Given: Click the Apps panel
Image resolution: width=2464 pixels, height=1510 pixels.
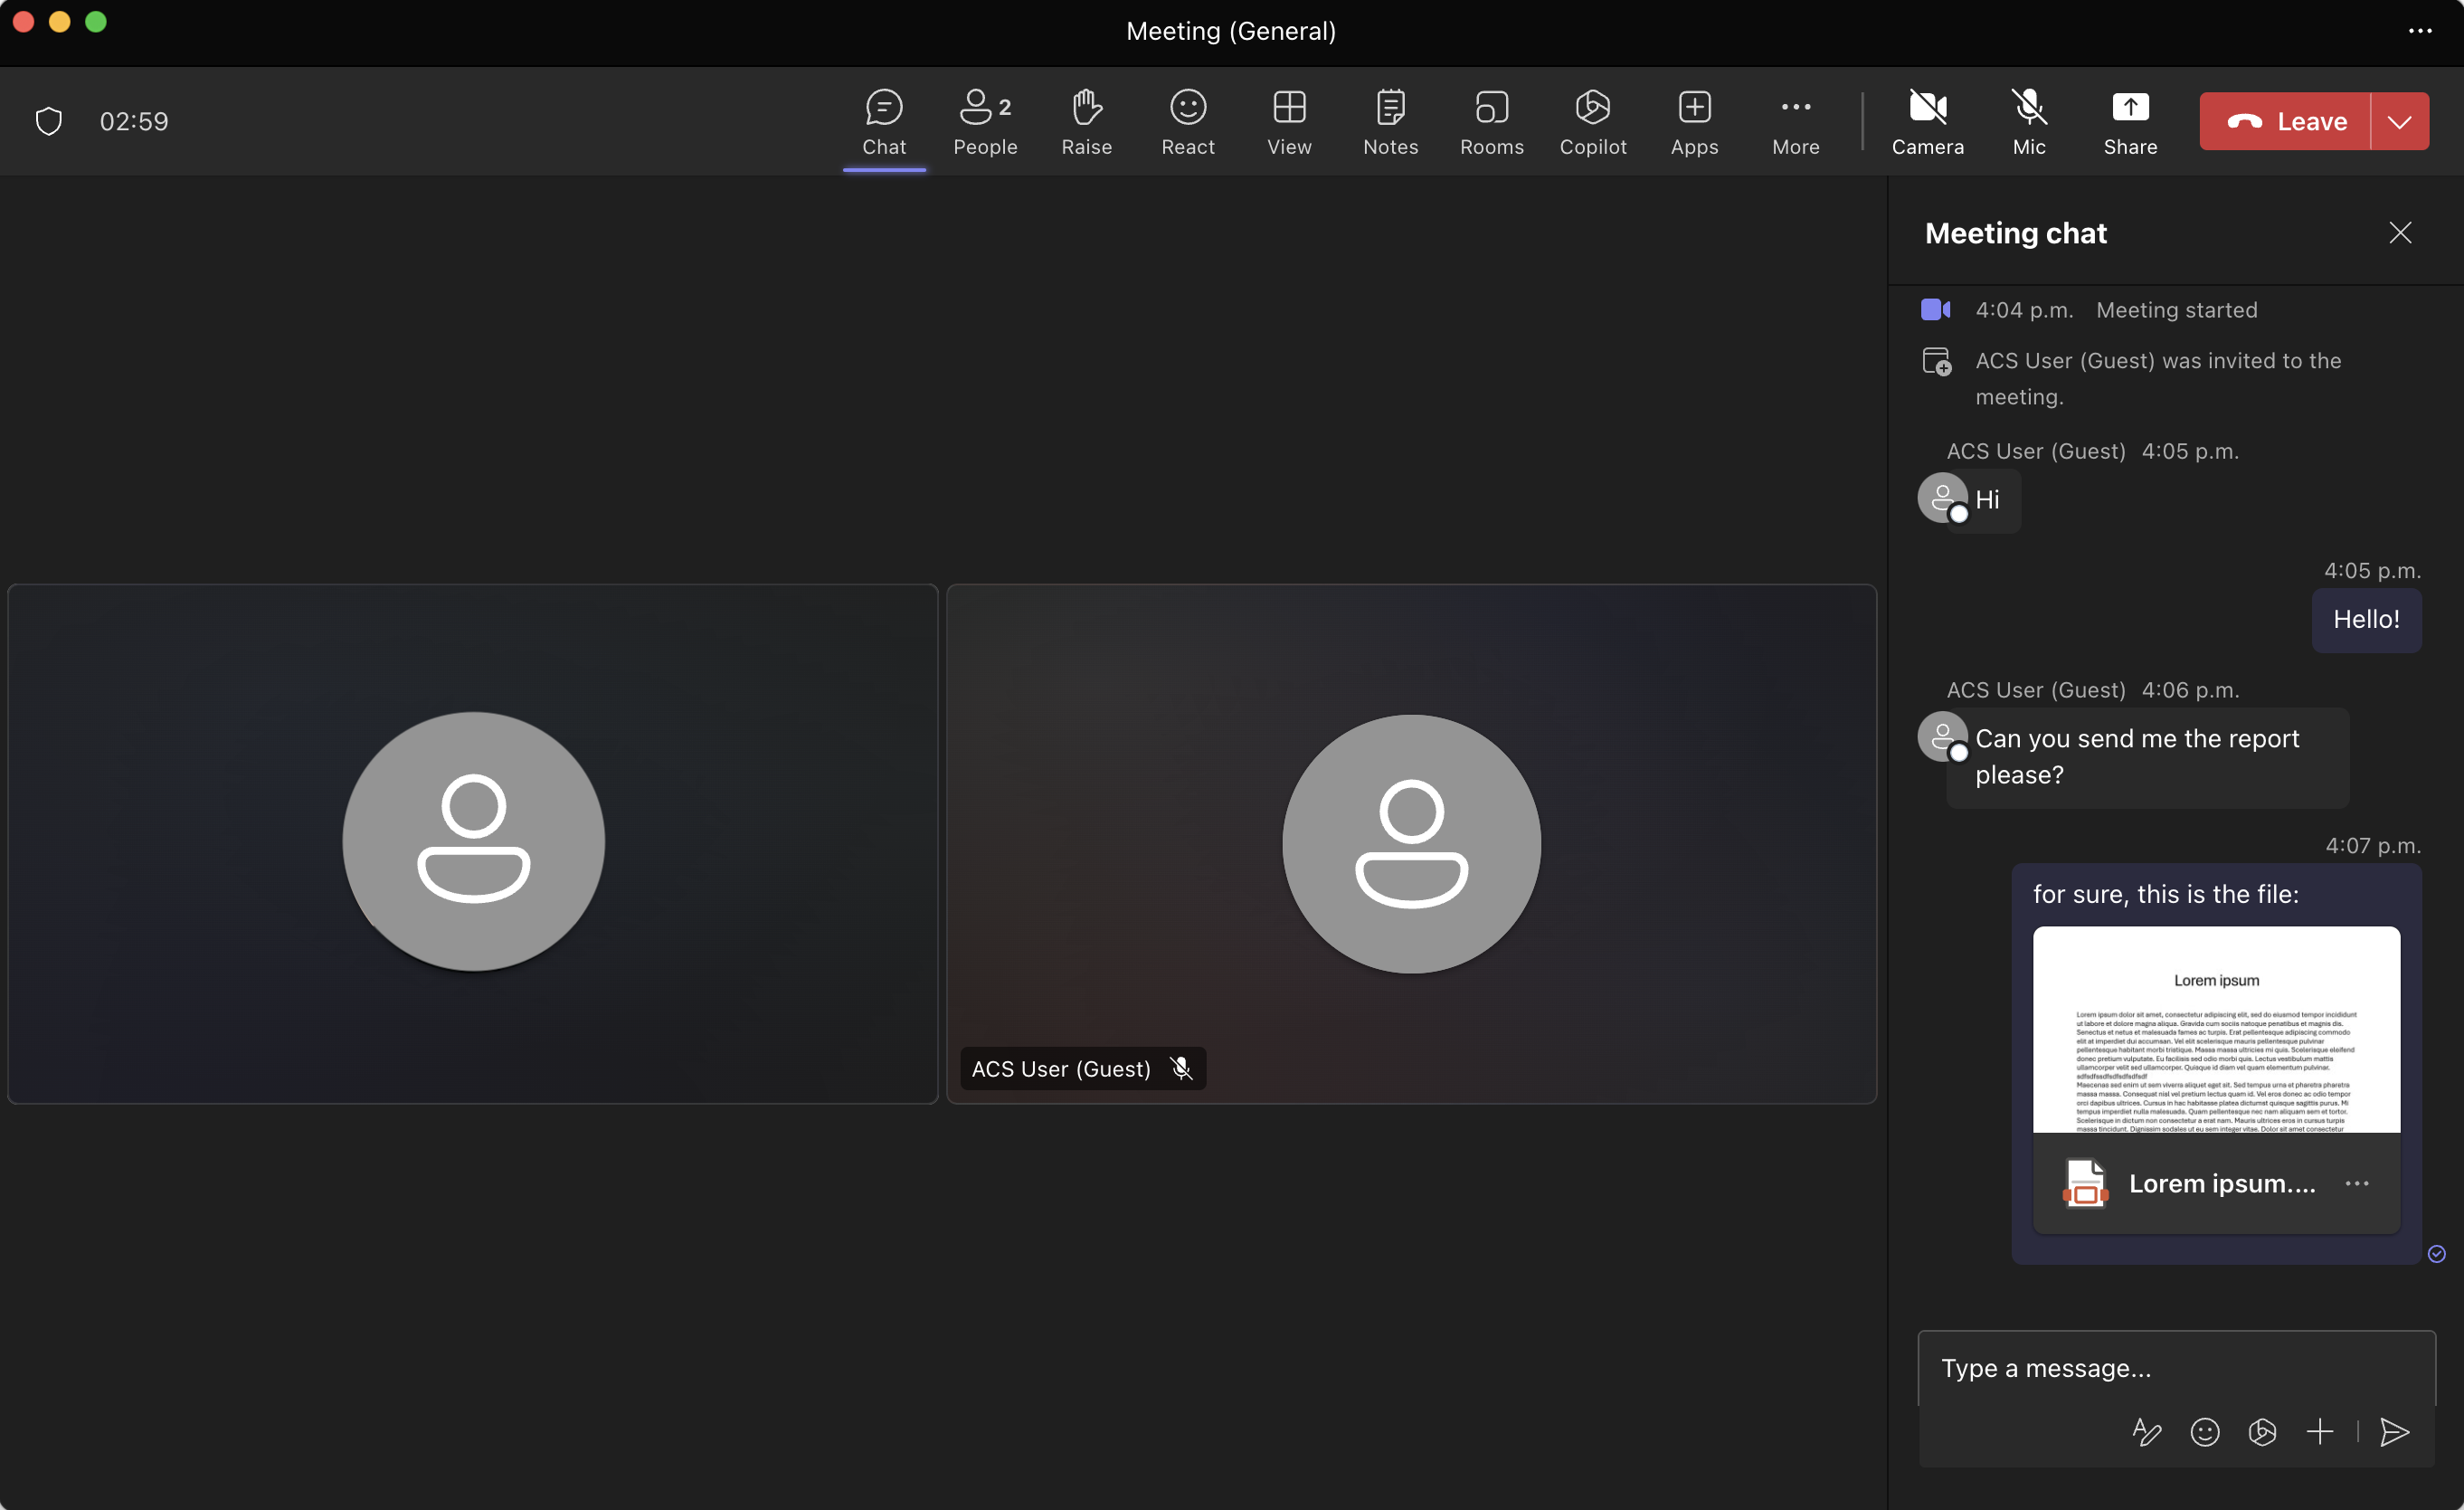Looking at the screenshot, I should [1693, 119].
